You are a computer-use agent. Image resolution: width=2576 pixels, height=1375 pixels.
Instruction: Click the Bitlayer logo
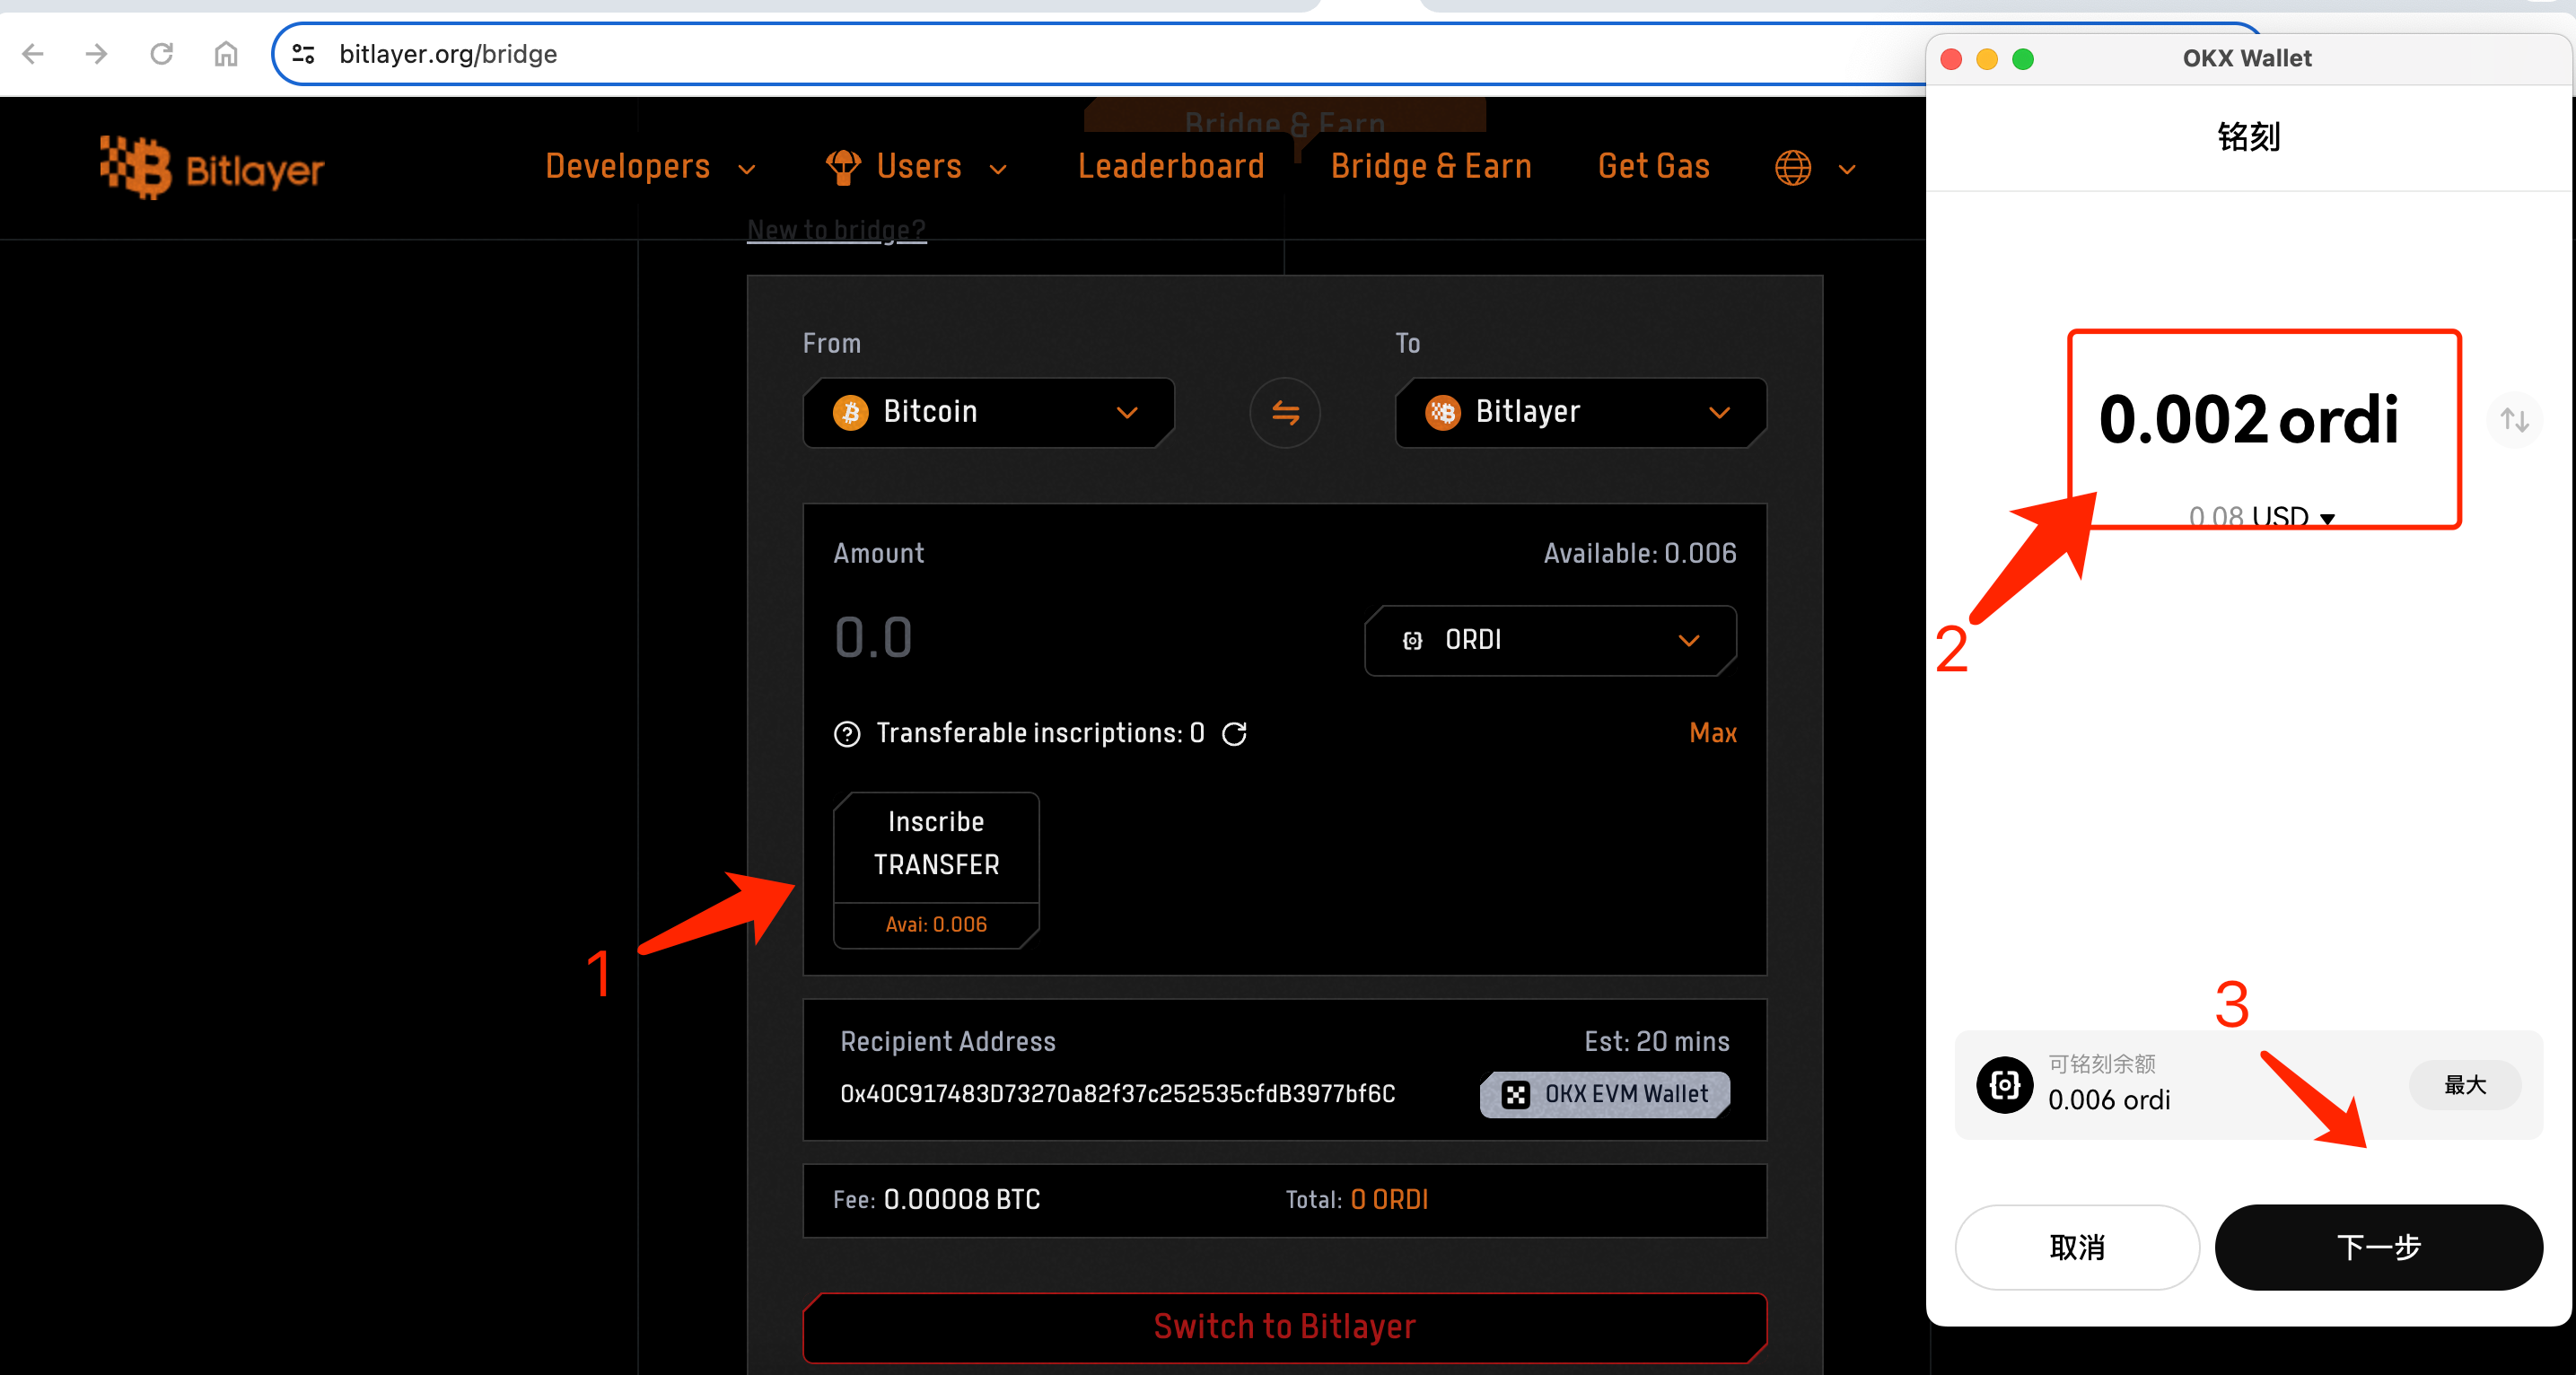pyautogui.click(x=212, y=168)
